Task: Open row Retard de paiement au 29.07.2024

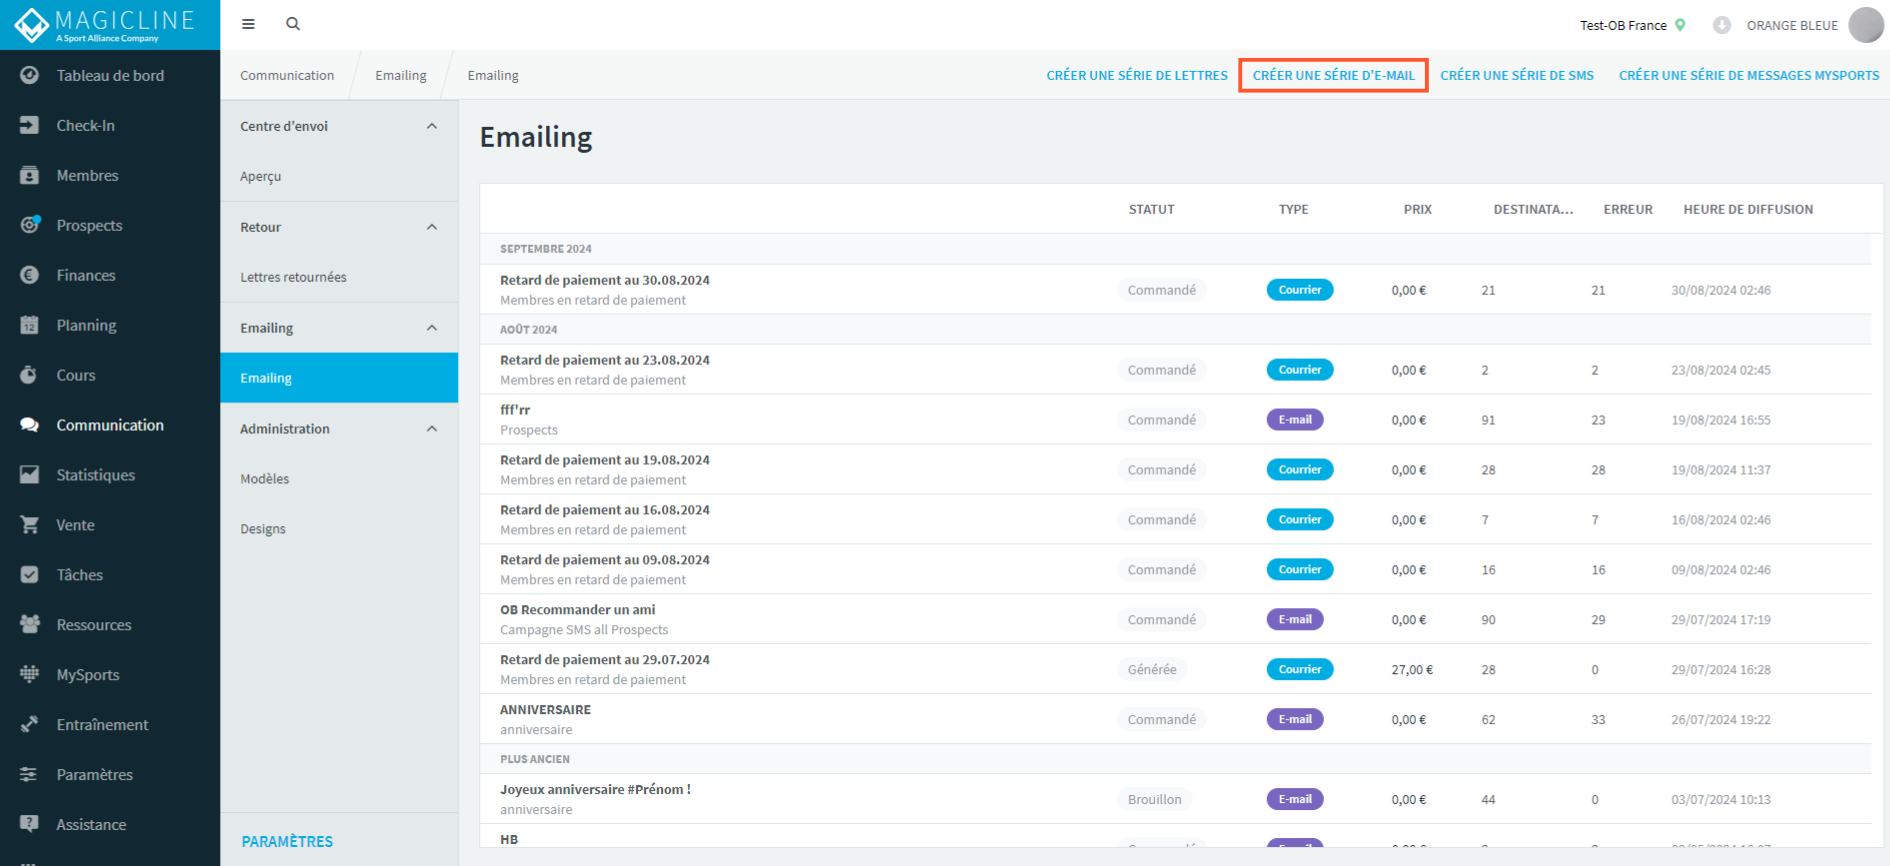Action: (1176, 670)
